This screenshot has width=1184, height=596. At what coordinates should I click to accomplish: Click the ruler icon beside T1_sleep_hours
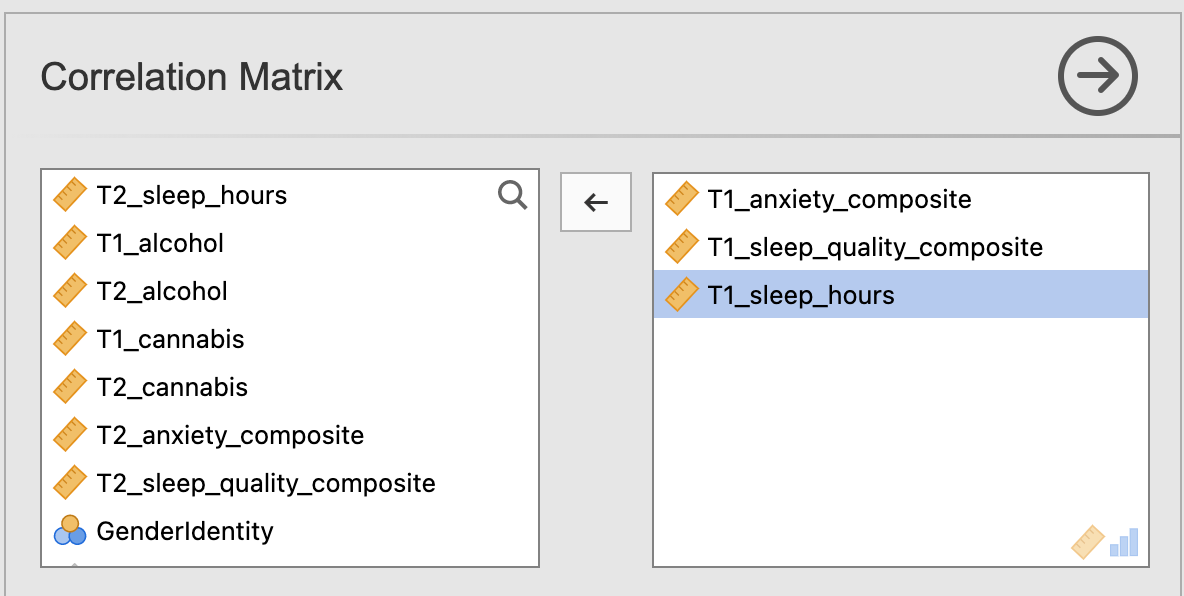682,295
